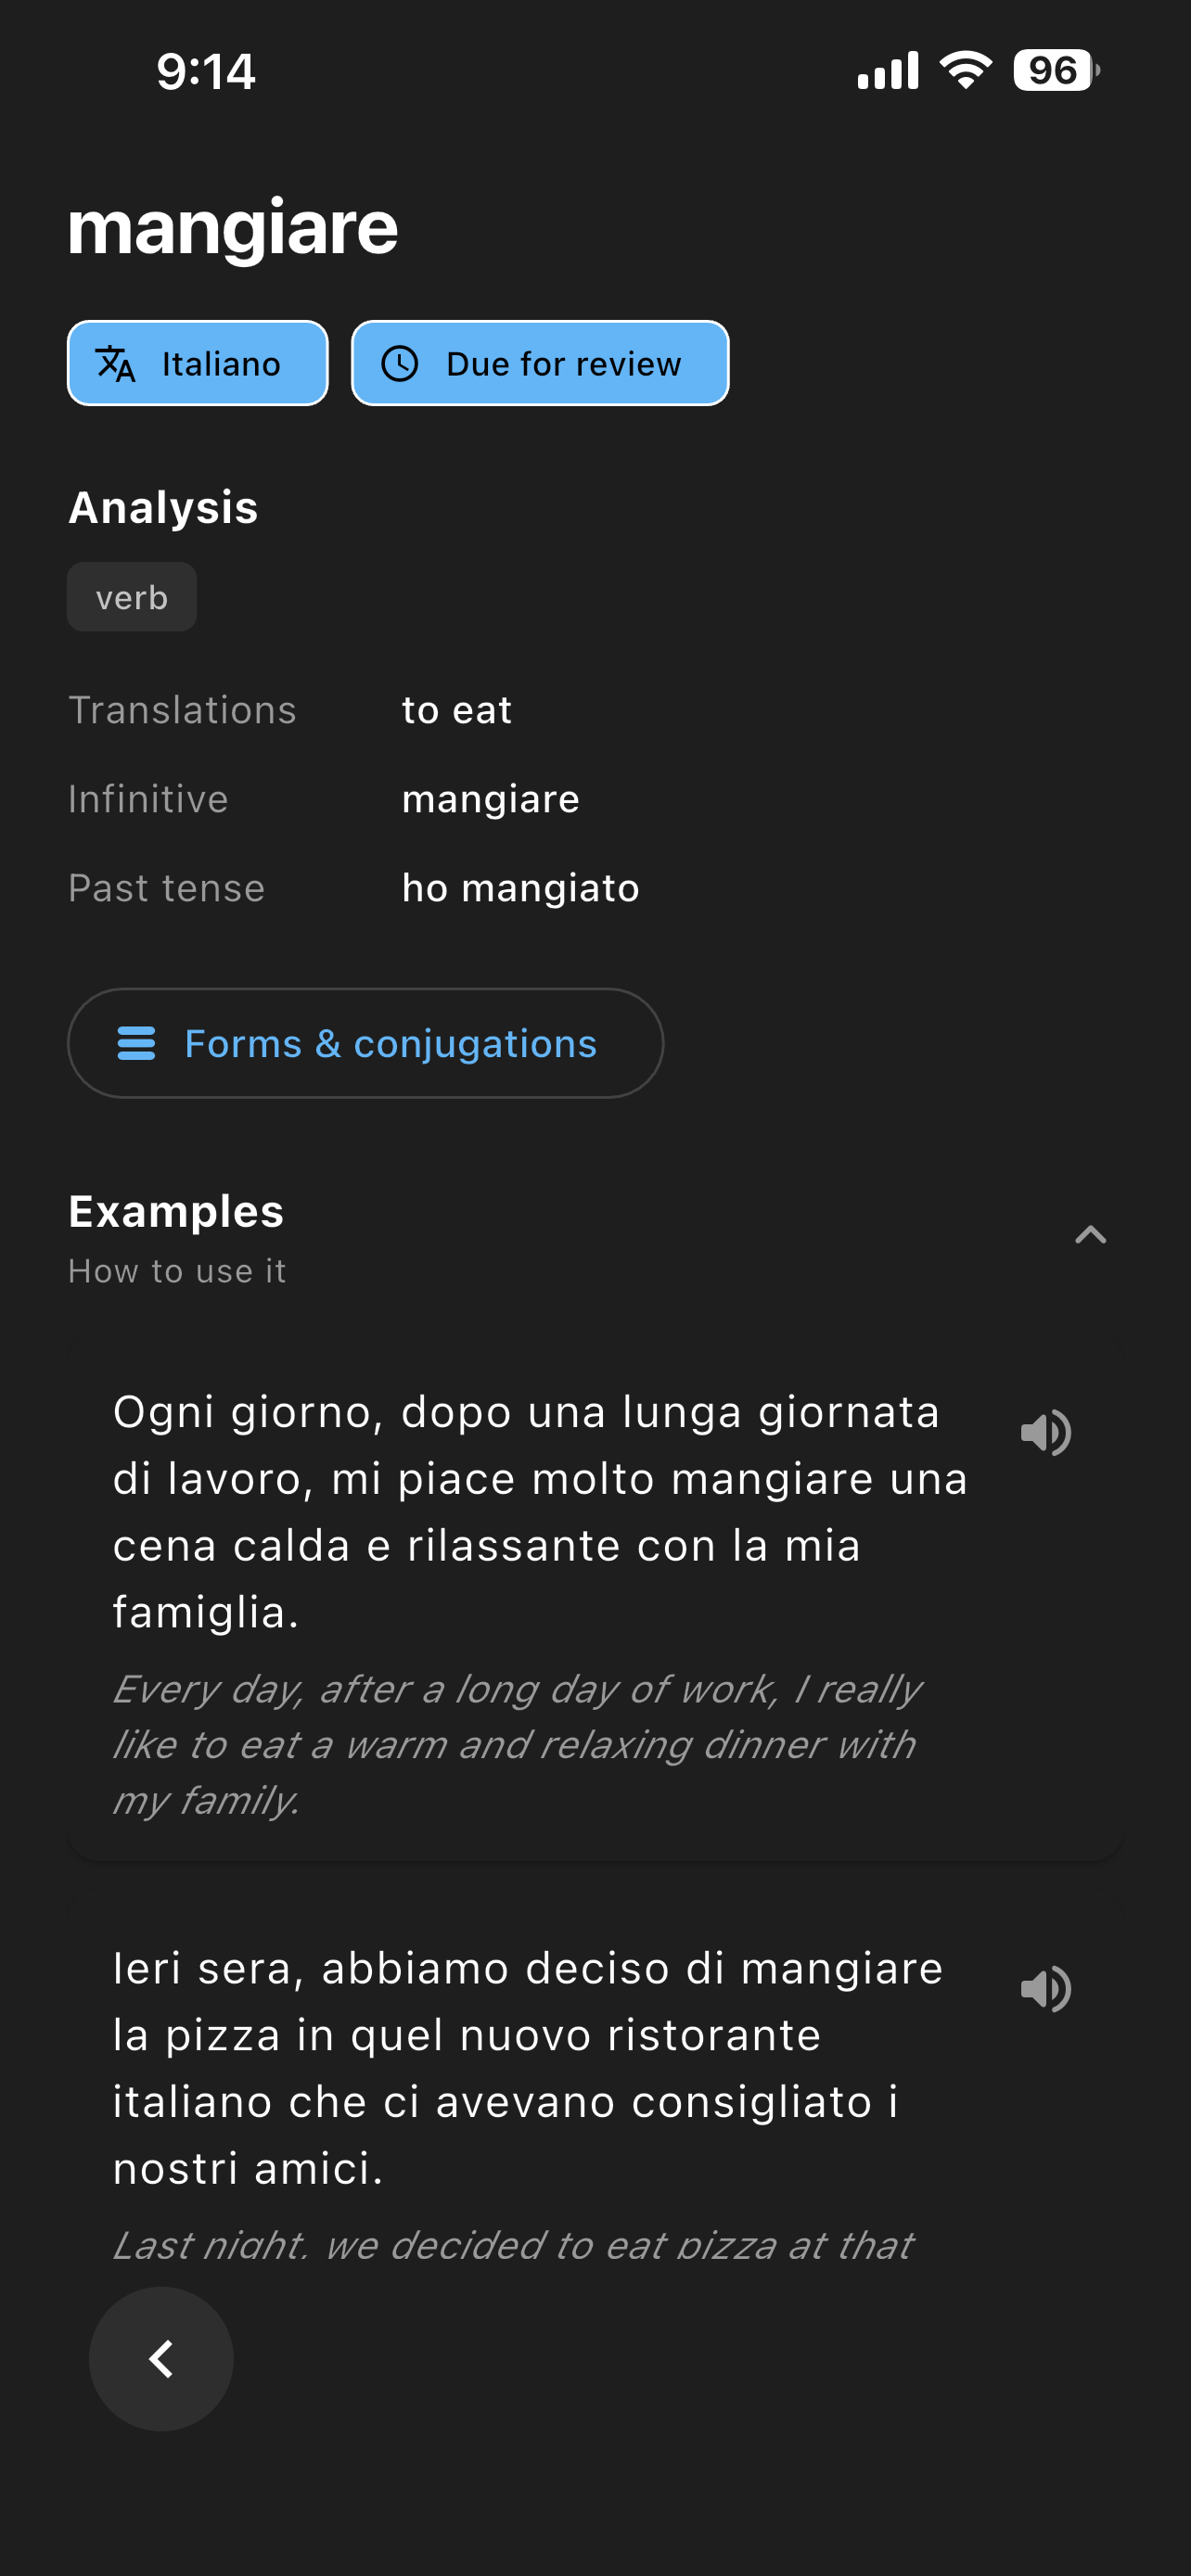
Task: Tap the clock icon on Due for review
Action: [x=400, y=364]
